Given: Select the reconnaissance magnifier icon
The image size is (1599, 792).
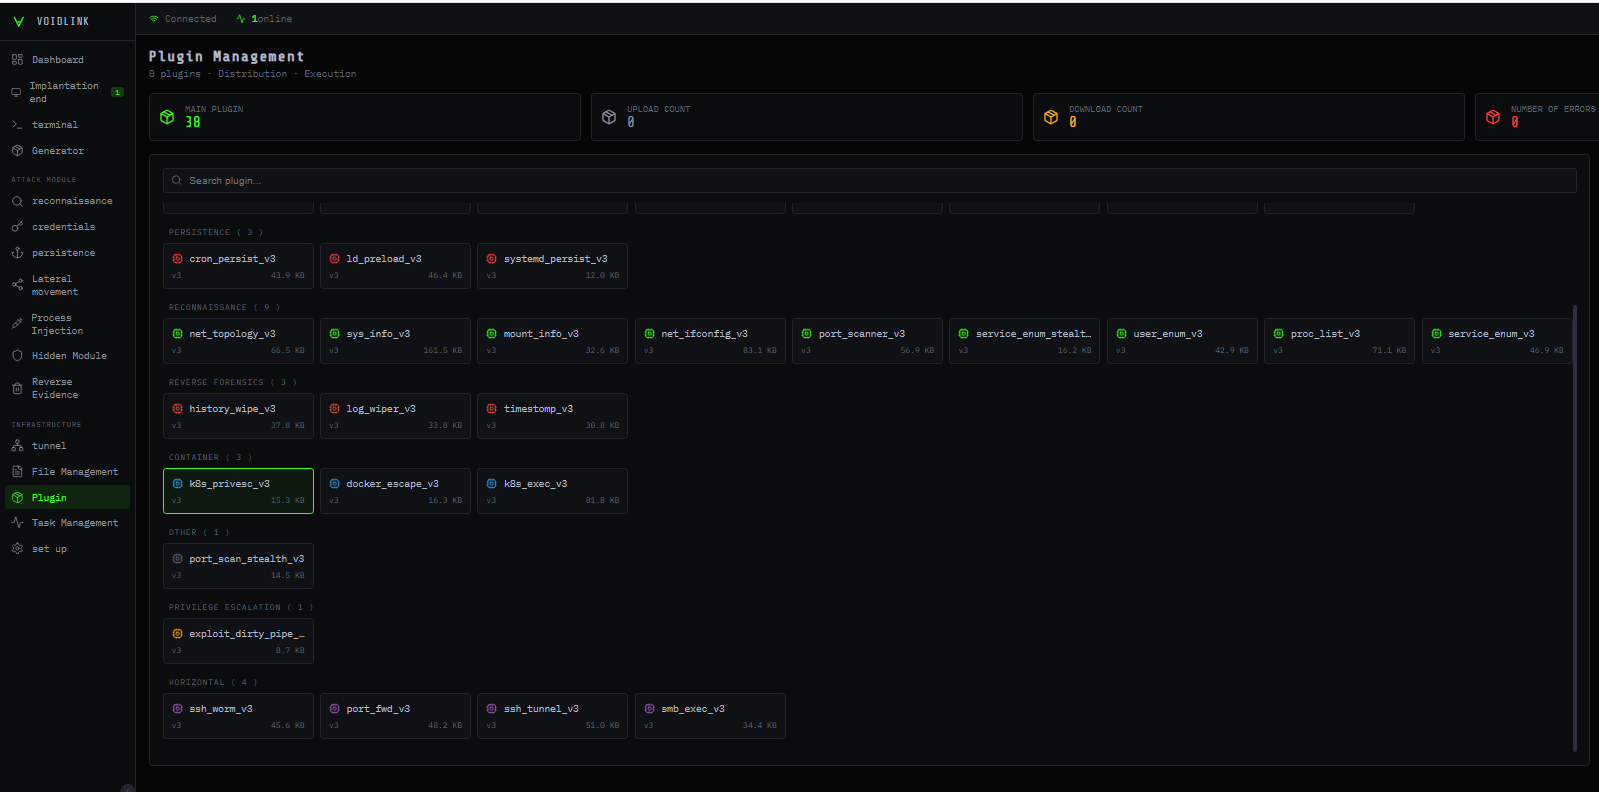Looking at the screenshot, I should [17, 201].
